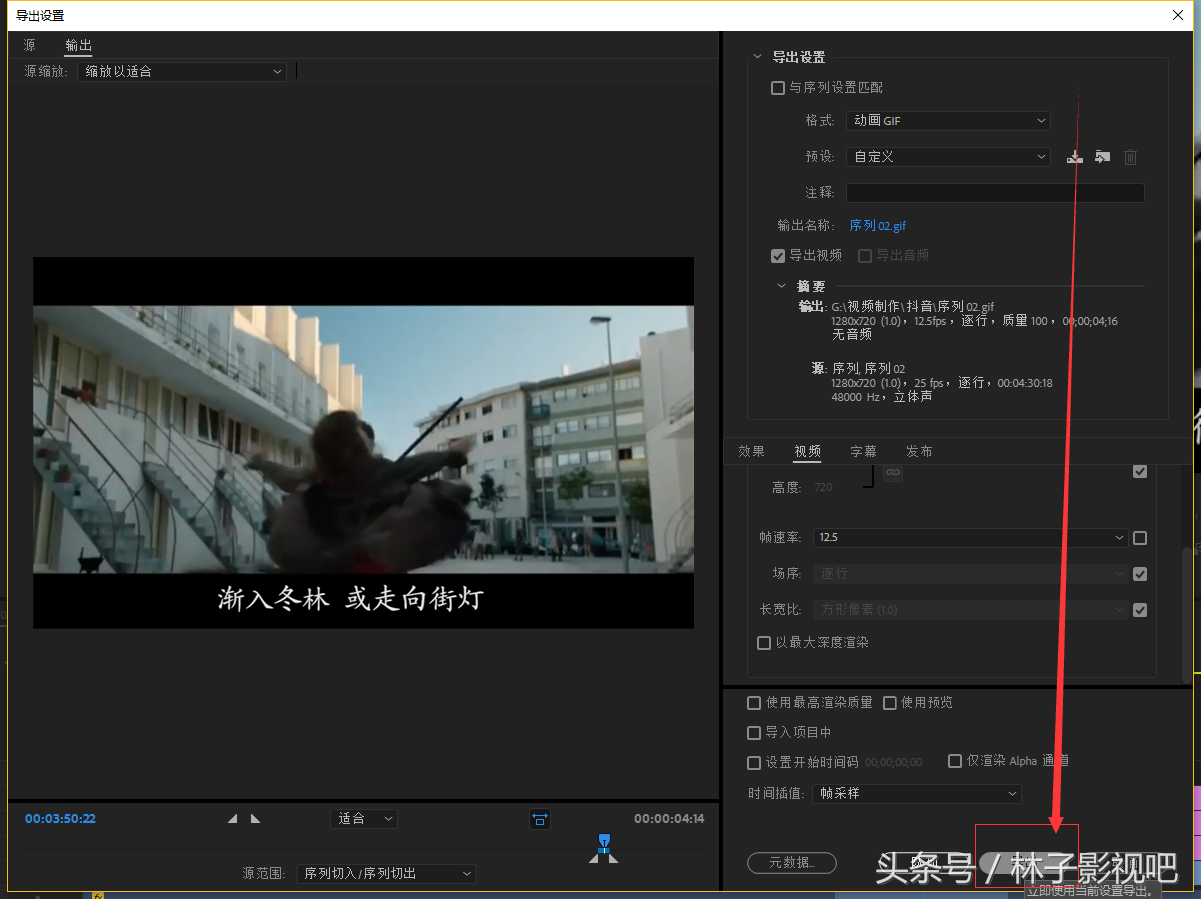Click the blue playhead on preview timeline

click(603, 843)
